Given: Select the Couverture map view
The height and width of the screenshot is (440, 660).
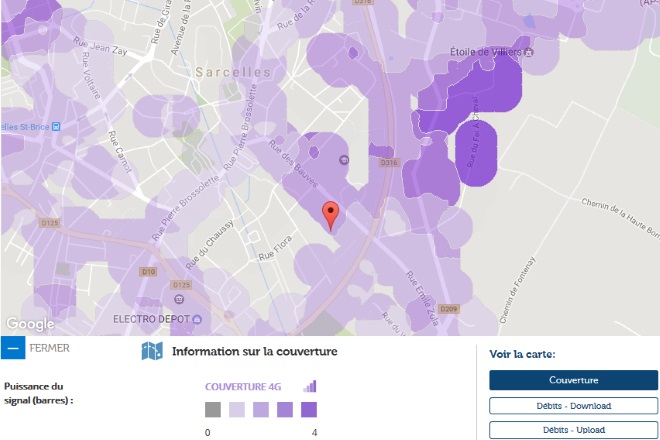Looking at the screenshot, I should pos(573,380).
